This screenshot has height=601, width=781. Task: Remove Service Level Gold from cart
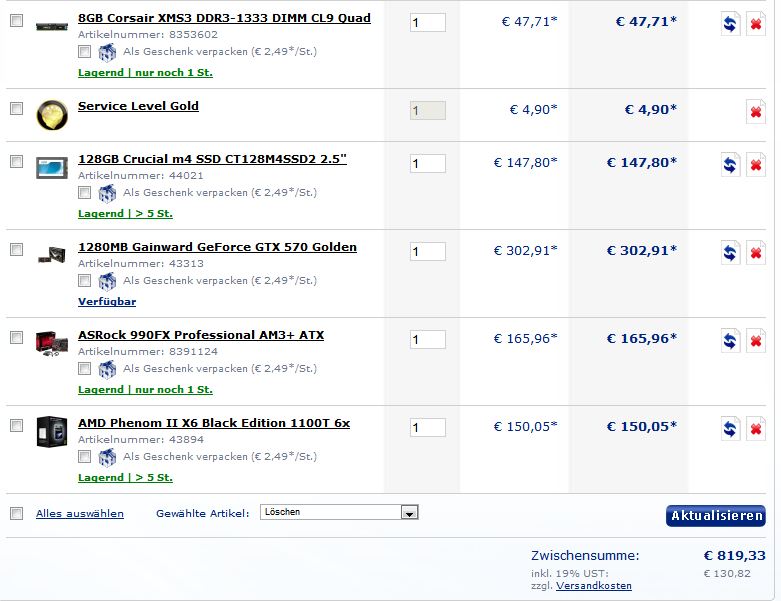756,112
